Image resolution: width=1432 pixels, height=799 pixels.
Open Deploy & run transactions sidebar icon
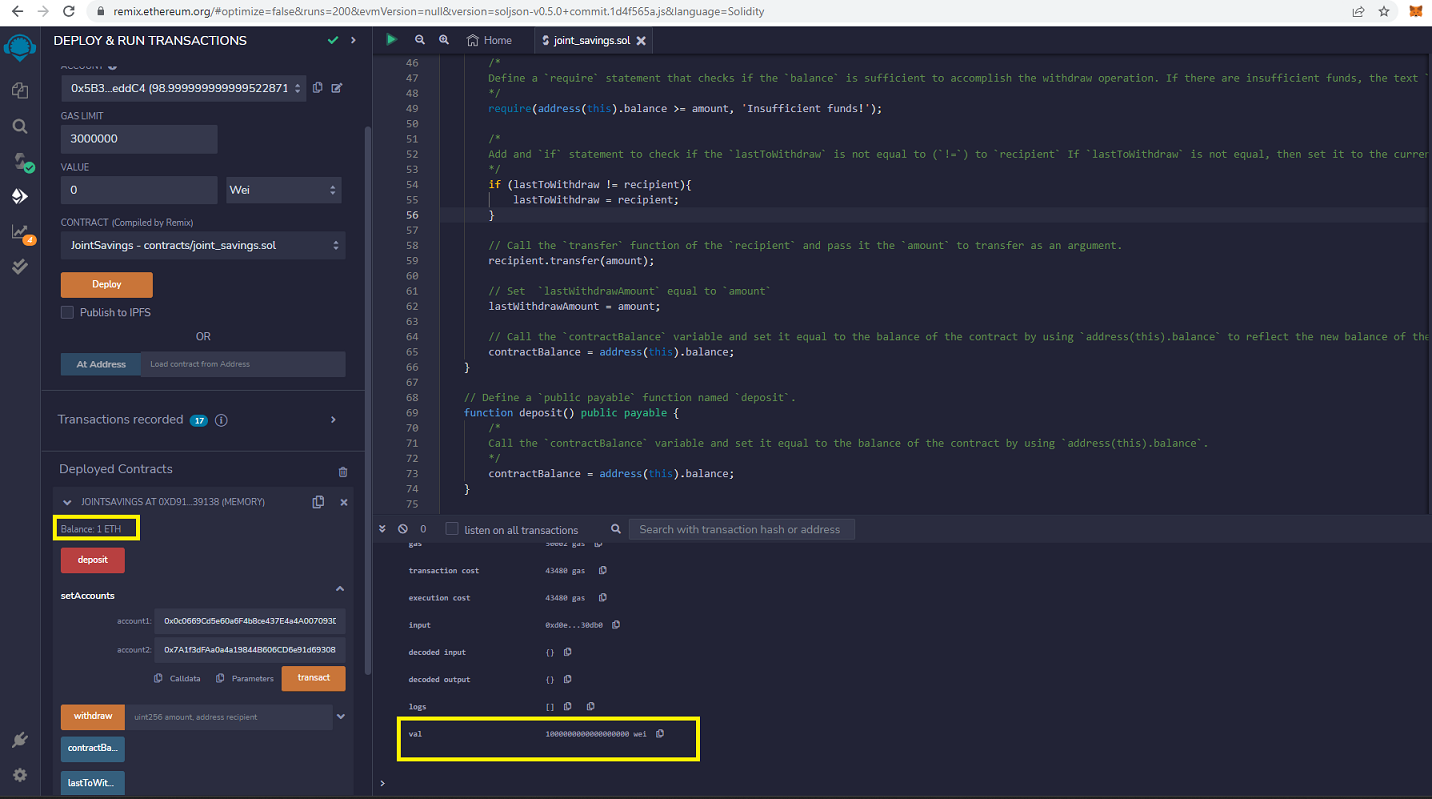tap(19, 197)
